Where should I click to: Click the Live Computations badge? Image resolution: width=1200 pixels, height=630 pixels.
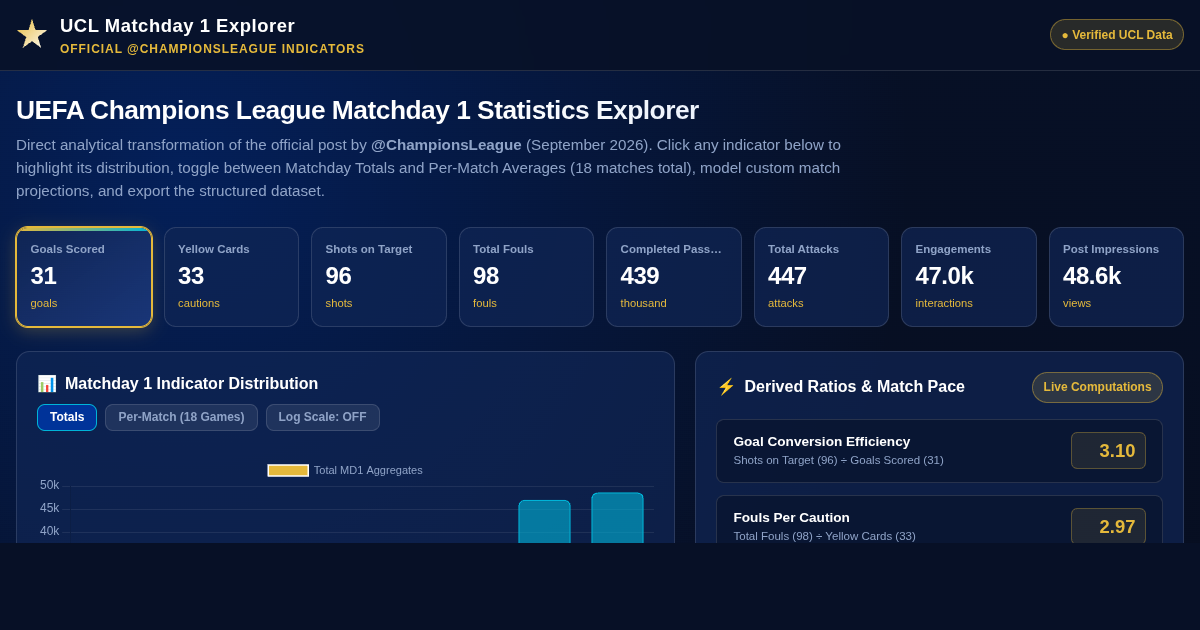1097,387
